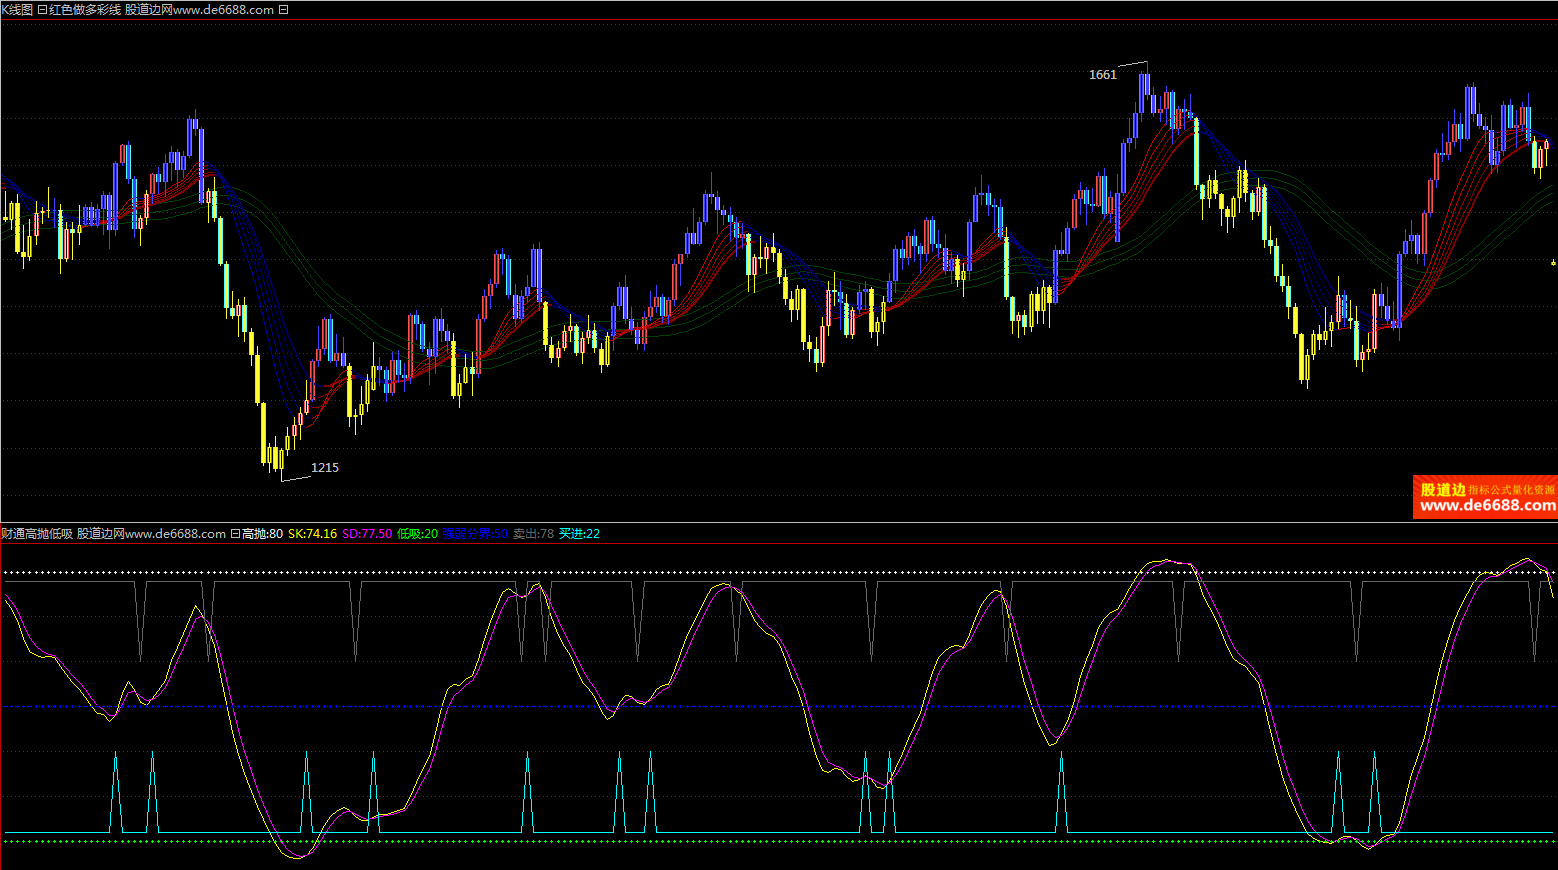This screenshot has width=1558, height=870.
Task: Select the 红色做多彩线 indicator name
Action: pyautogui.click(x=85, y=10)
